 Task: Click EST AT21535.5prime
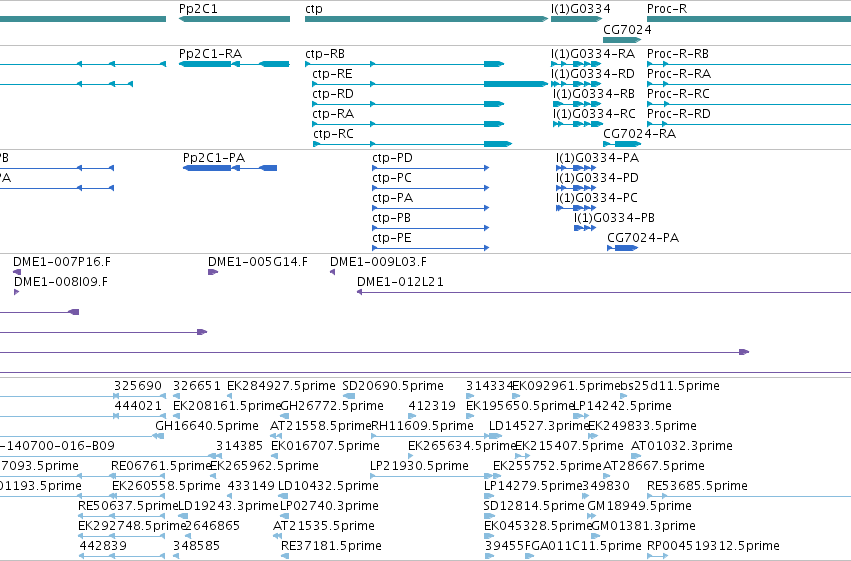click(x=277, y=537)
